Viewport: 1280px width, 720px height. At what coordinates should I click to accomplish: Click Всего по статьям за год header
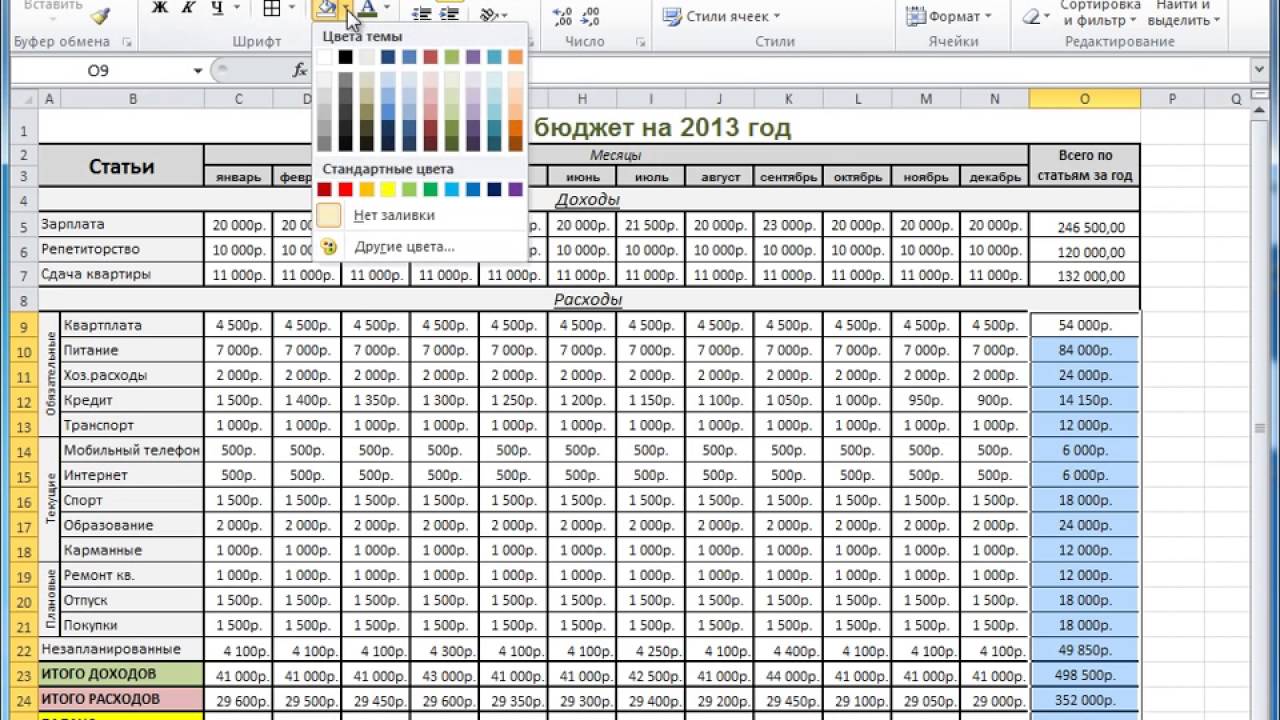click(x=1084, y=165)
